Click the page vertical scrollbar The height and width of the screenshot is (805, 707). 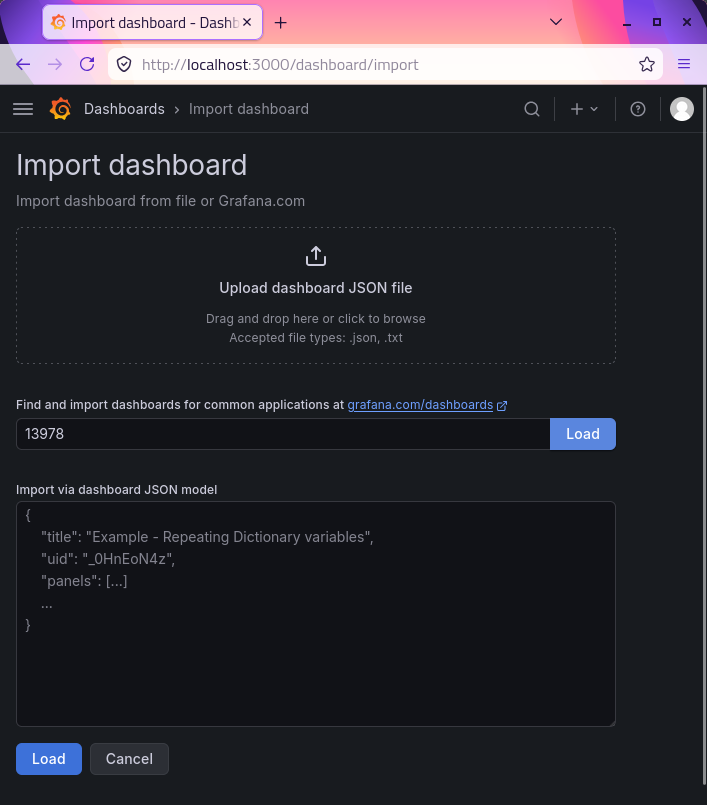click(x=704, y=436)
